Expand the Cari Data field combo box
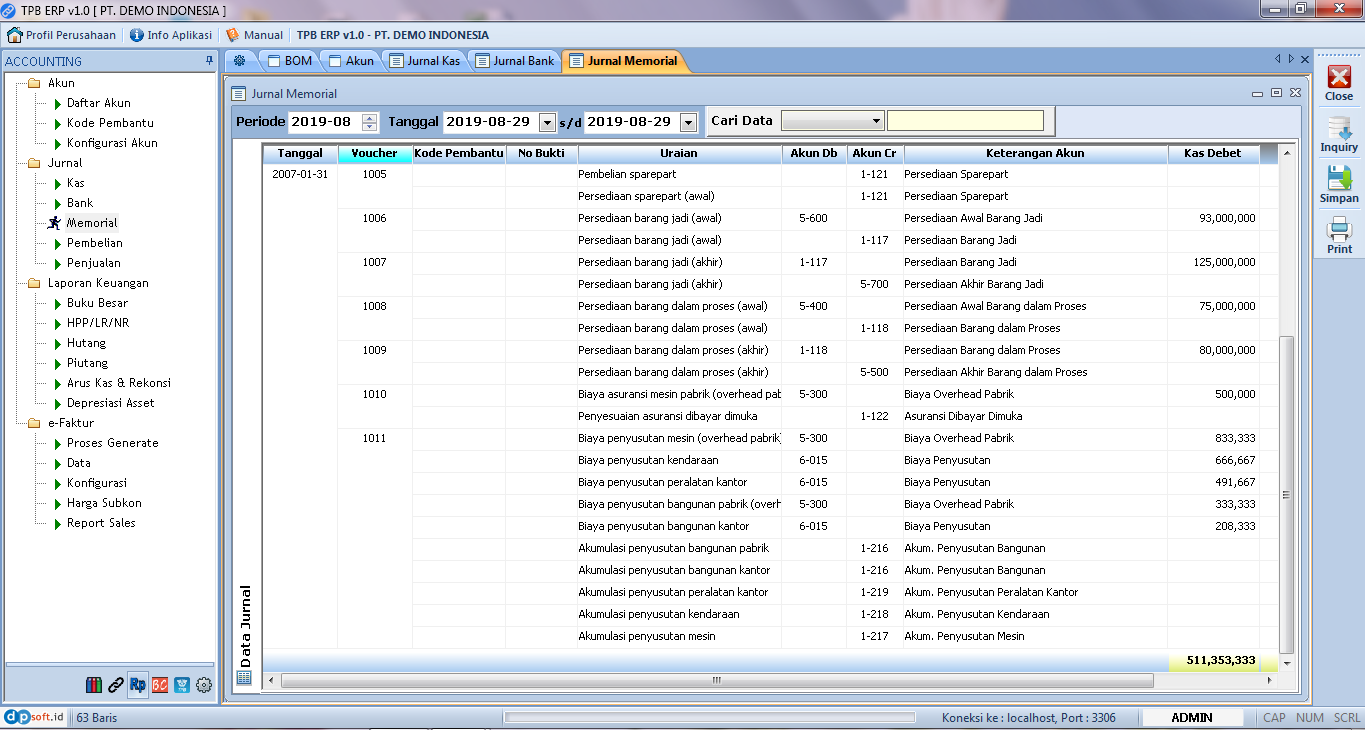This screenshot has width=1365, height=730. point(876,121)
